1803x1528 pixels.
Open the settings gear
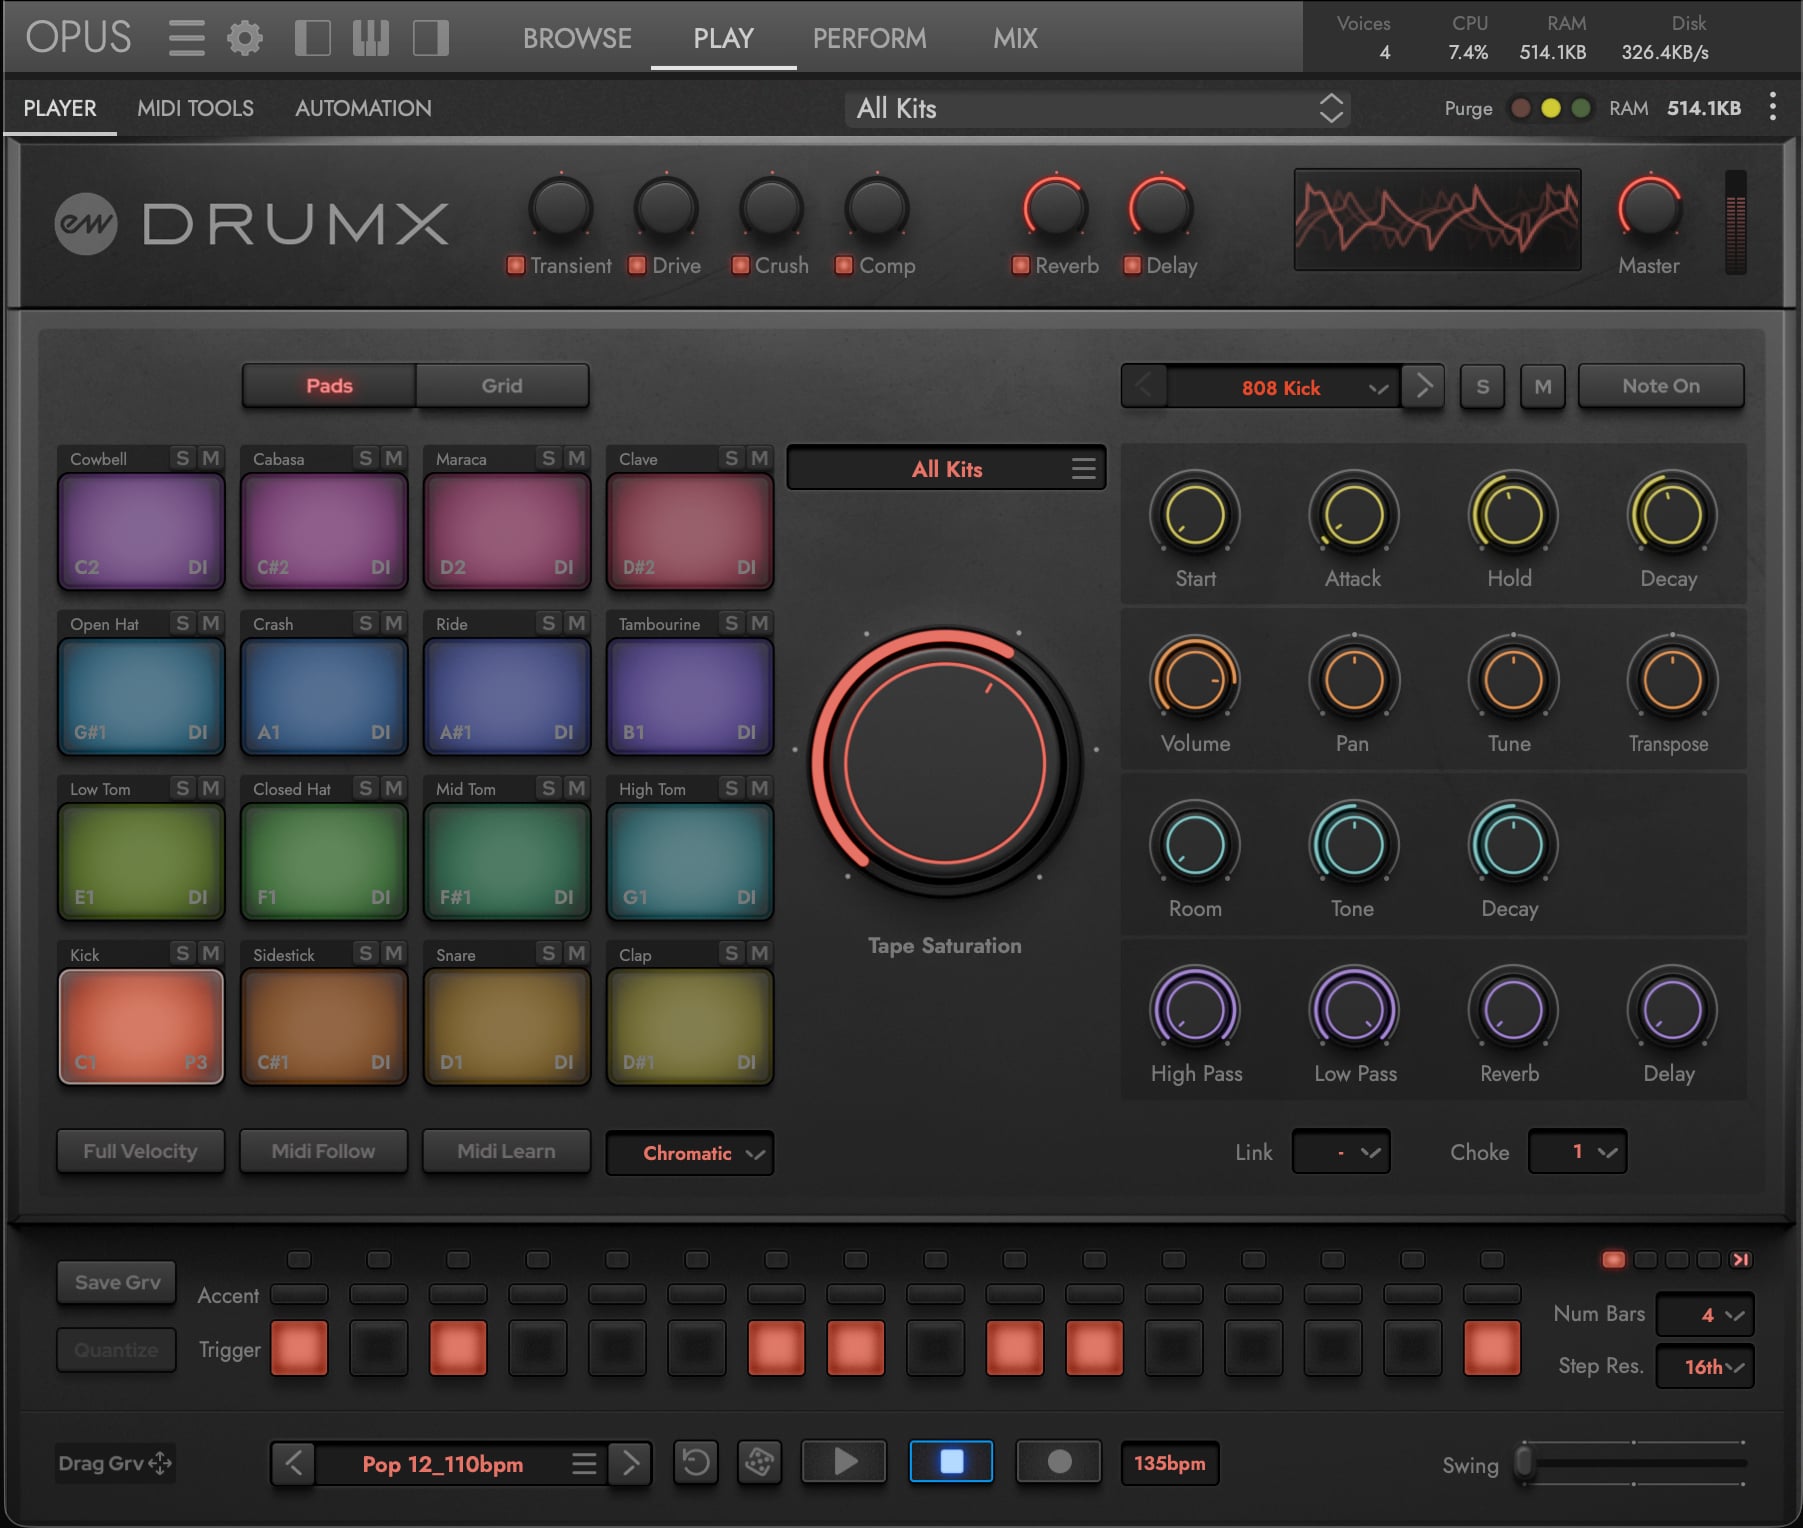point(244,38)
